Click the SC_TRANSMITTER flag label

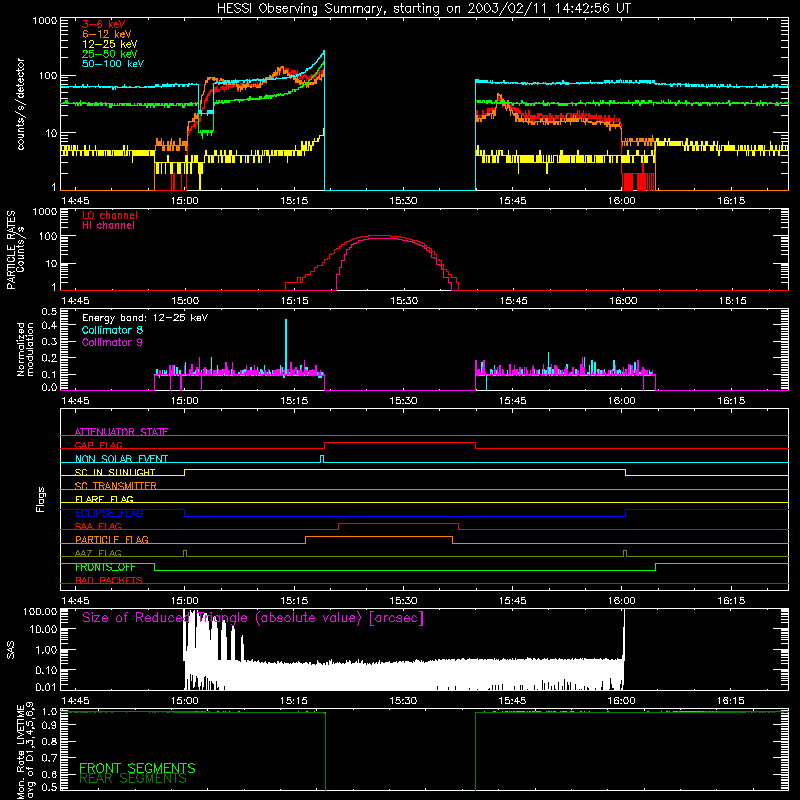point(116,486)
